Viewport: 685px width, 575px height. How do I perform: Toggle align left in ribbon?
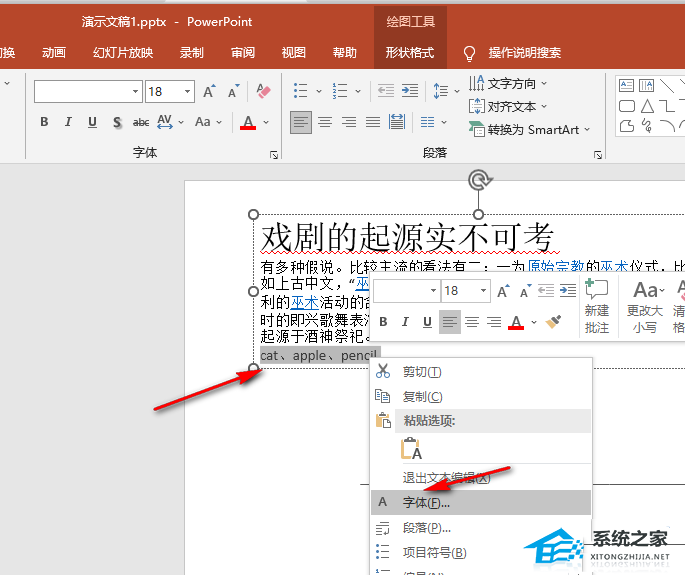[301, 122]
